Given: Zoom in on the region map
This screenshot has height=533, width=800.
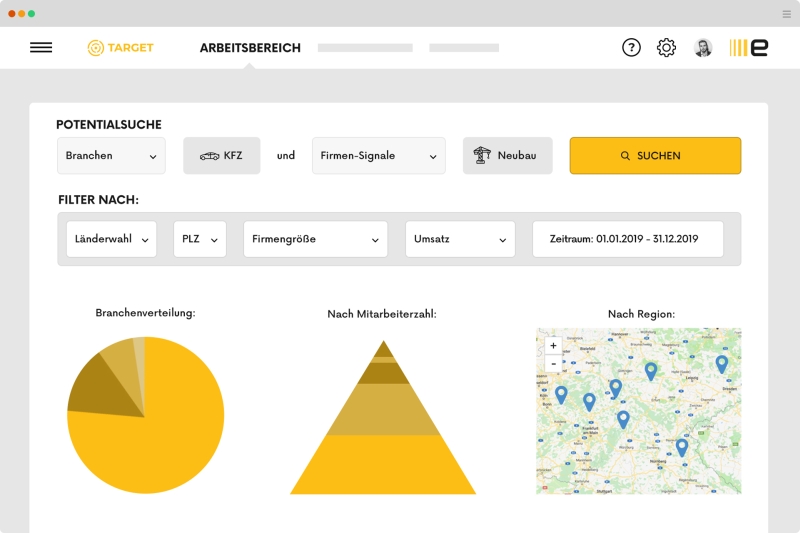Looking at the screenshot, I should click(553, 345).
